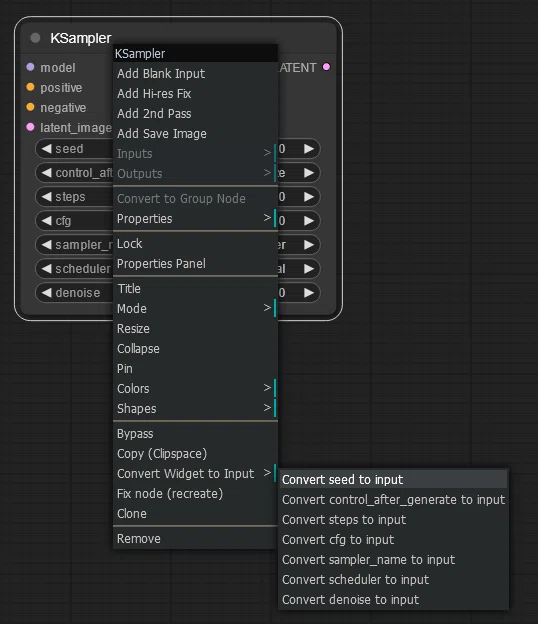Click the Lock menu entry
The image size is (538, 624).
195,244
